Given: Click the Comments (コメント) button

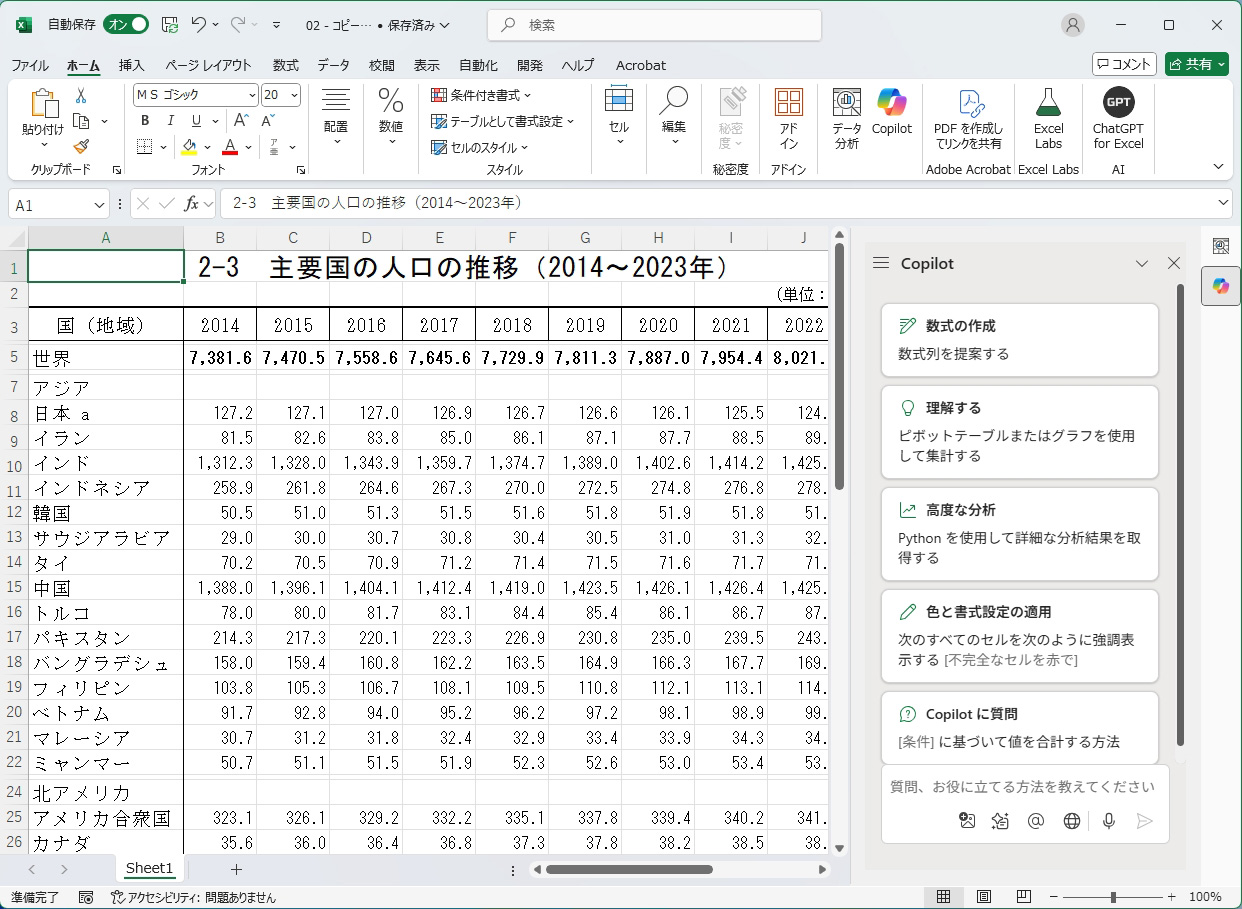Looking at the screenshot, I should click(1124, 64).
